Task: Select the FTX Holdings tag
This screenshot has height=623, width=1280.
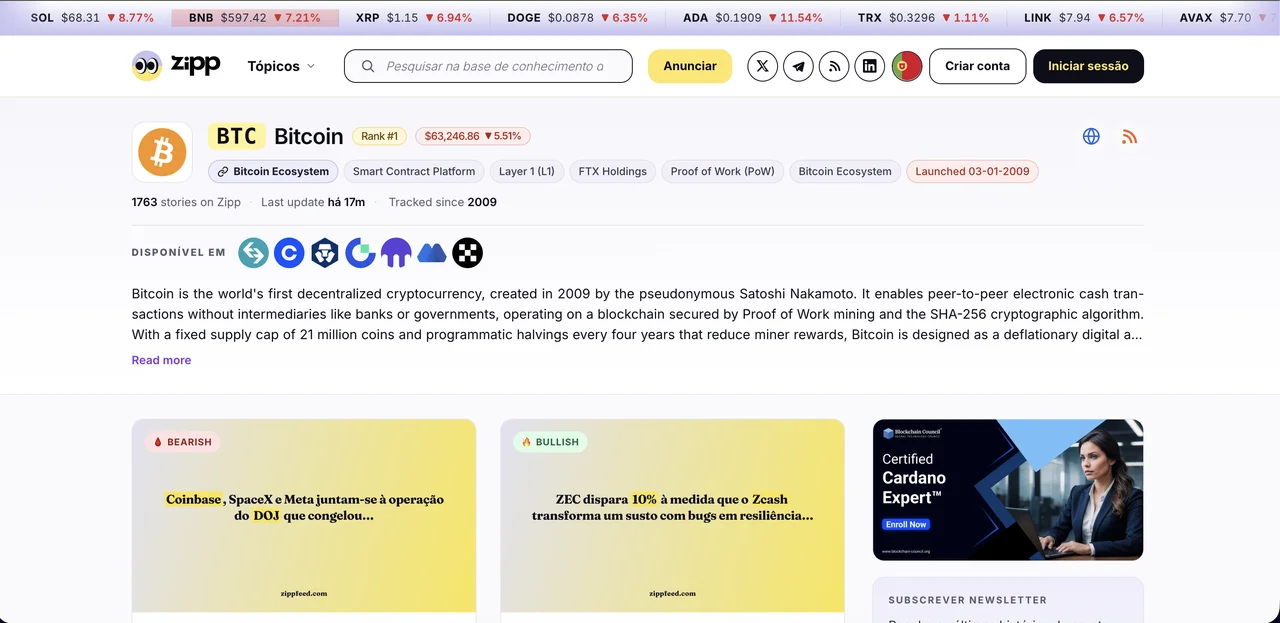Action: point(613,171)
